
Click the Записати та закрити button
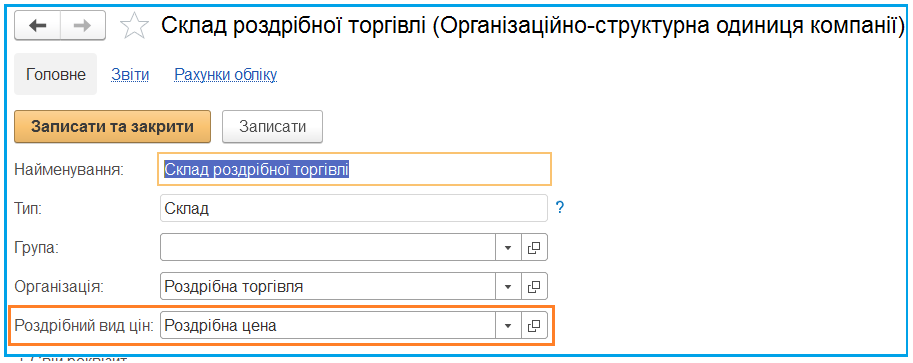click(112, 127)
